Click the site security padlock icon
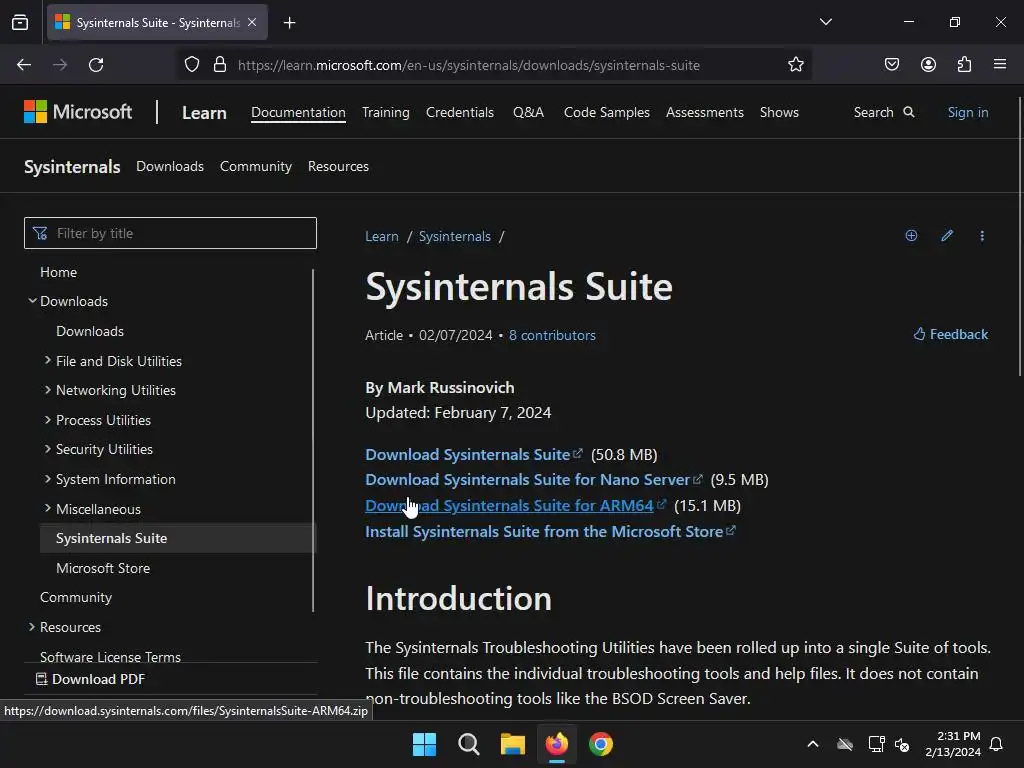This screenshot has height=768, width=1024. pyautogui.click(x=220, y=65)
